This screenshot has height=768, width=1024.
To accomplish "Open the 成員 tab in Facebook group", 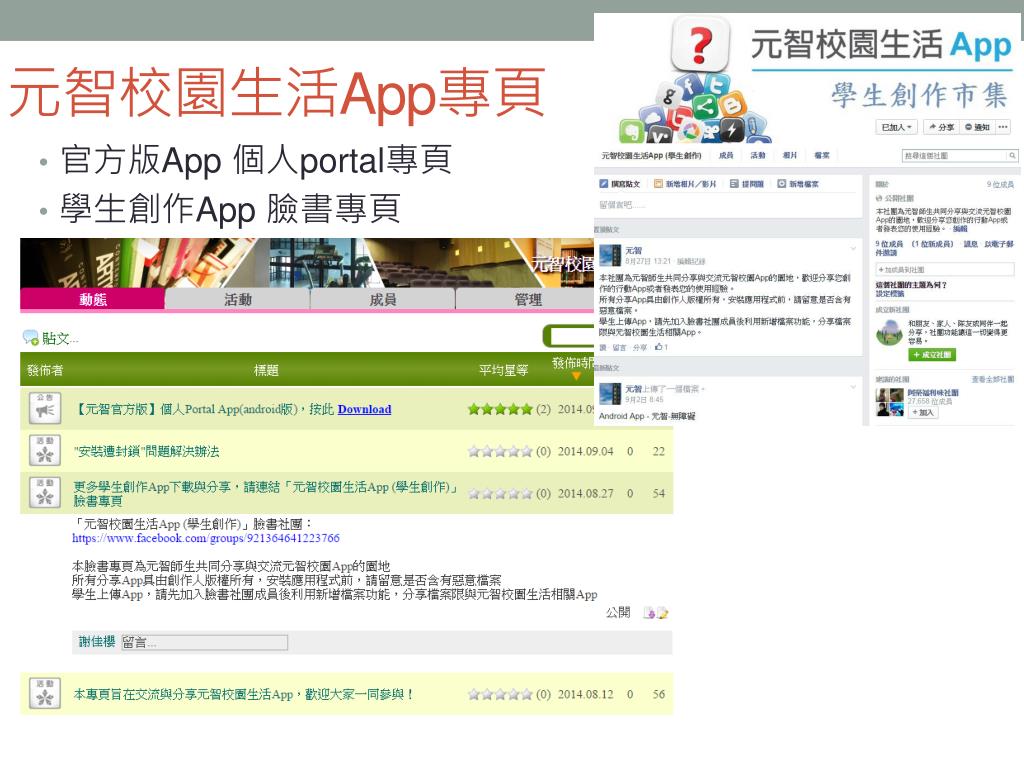I will [x=726, y=155].
